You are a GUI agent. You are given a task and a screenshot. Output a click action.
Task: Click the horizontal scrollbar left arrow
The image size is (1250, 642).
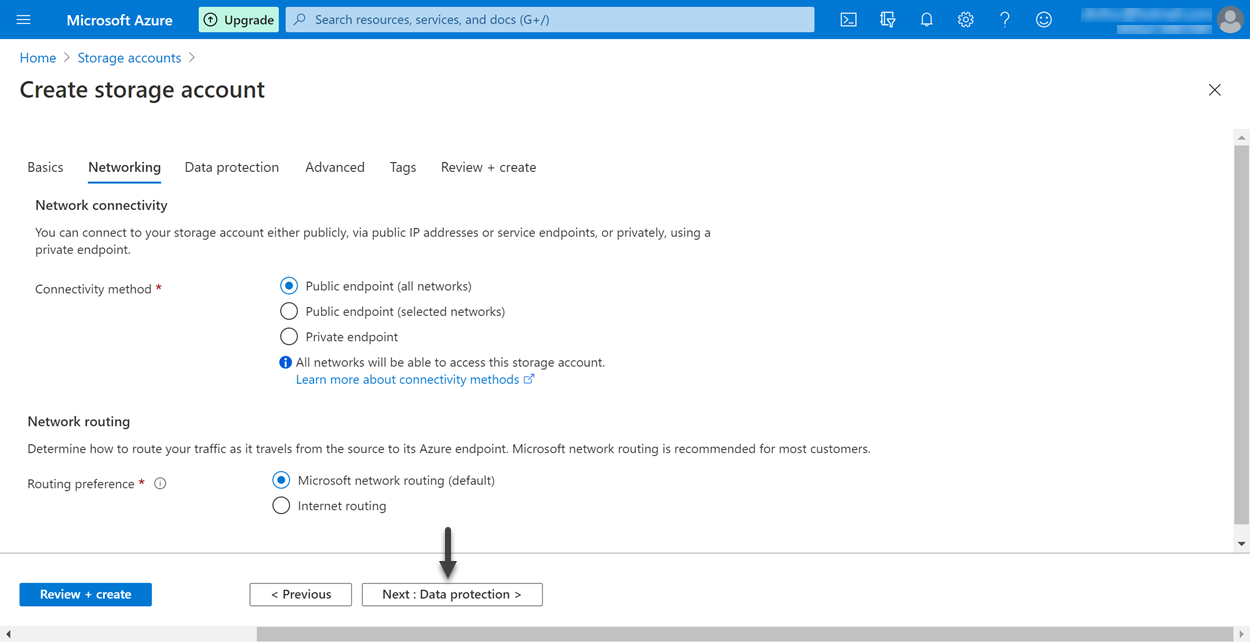tap(8, 634)
